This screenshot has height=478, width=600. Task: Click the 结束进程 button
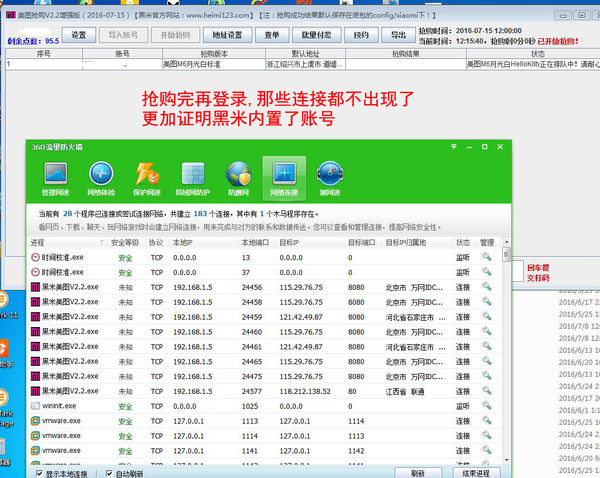point(476,473)
